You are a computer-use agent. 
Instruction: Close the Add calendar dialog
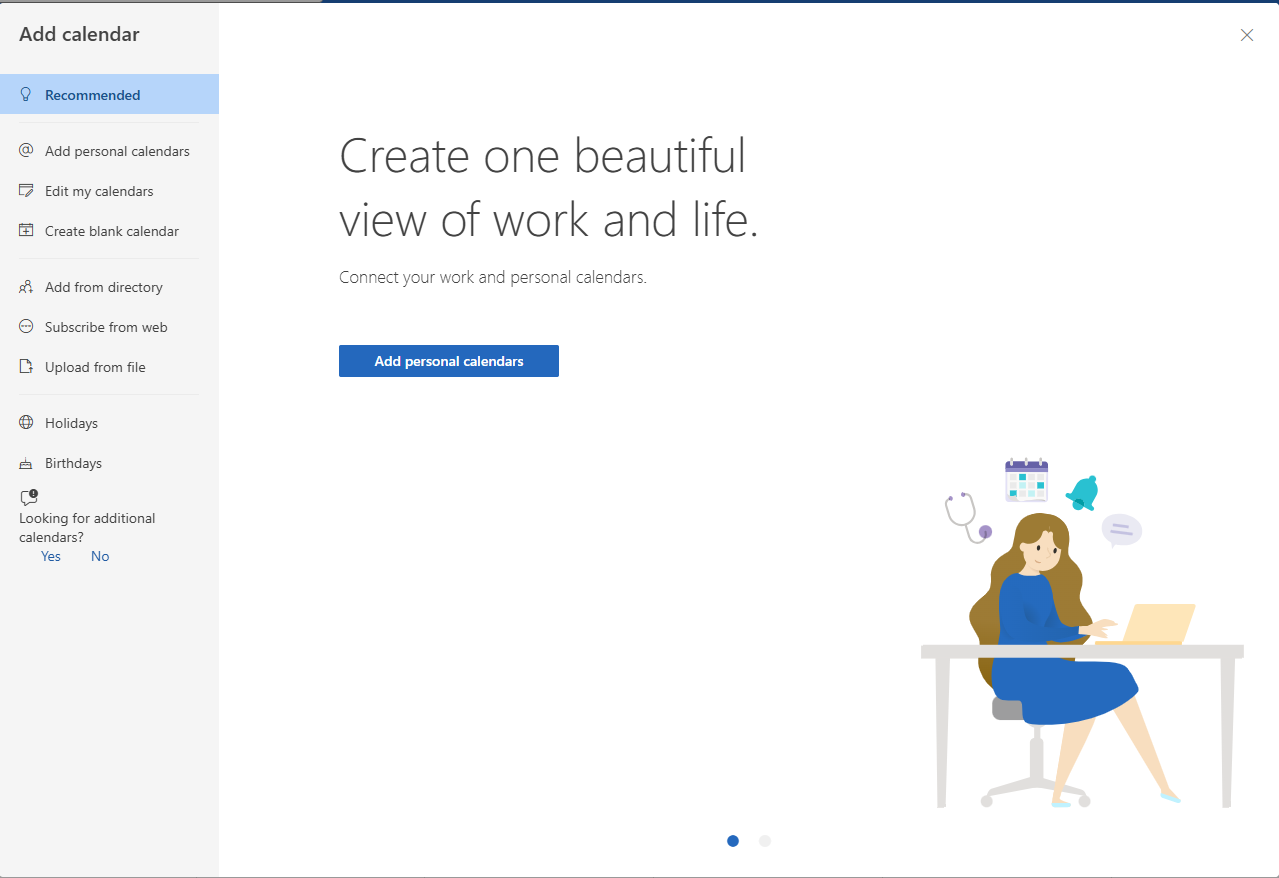[1246, 35]
